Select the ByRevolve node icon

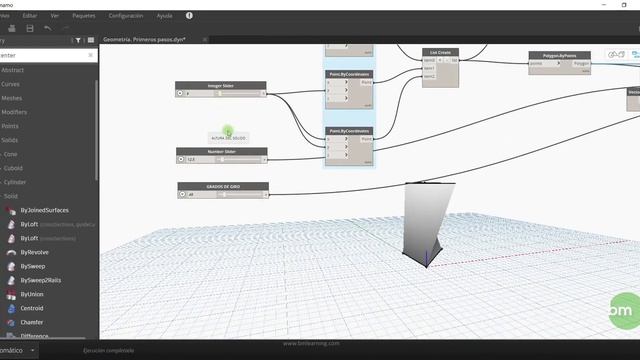click(x=11, y=252)
